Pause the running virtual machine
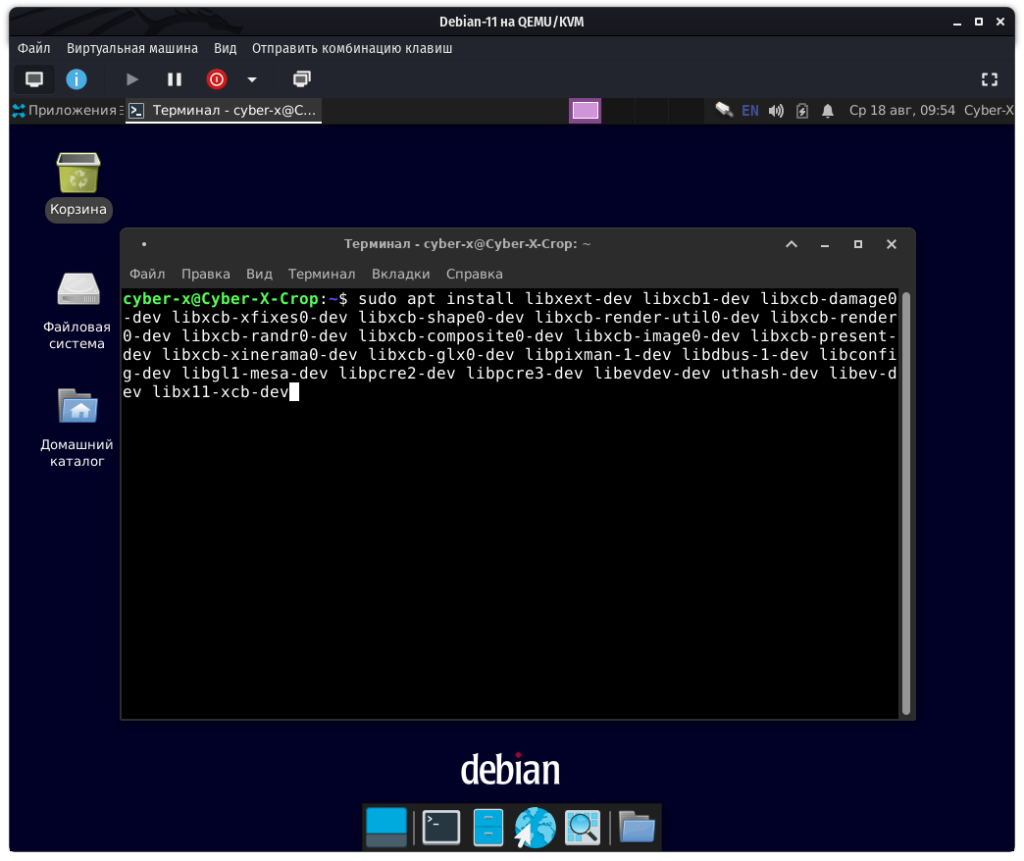 [x=174, y=79]
